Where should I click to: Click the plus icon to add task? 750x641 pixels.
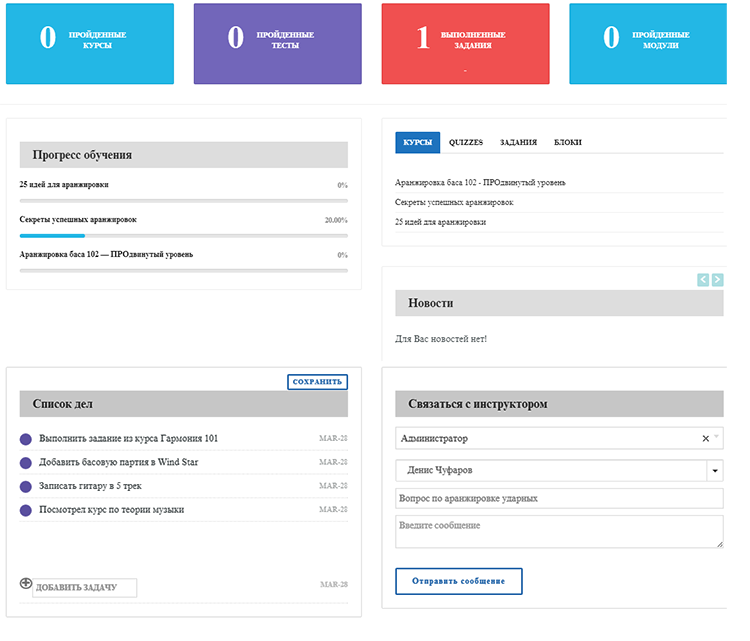(26, 583)
